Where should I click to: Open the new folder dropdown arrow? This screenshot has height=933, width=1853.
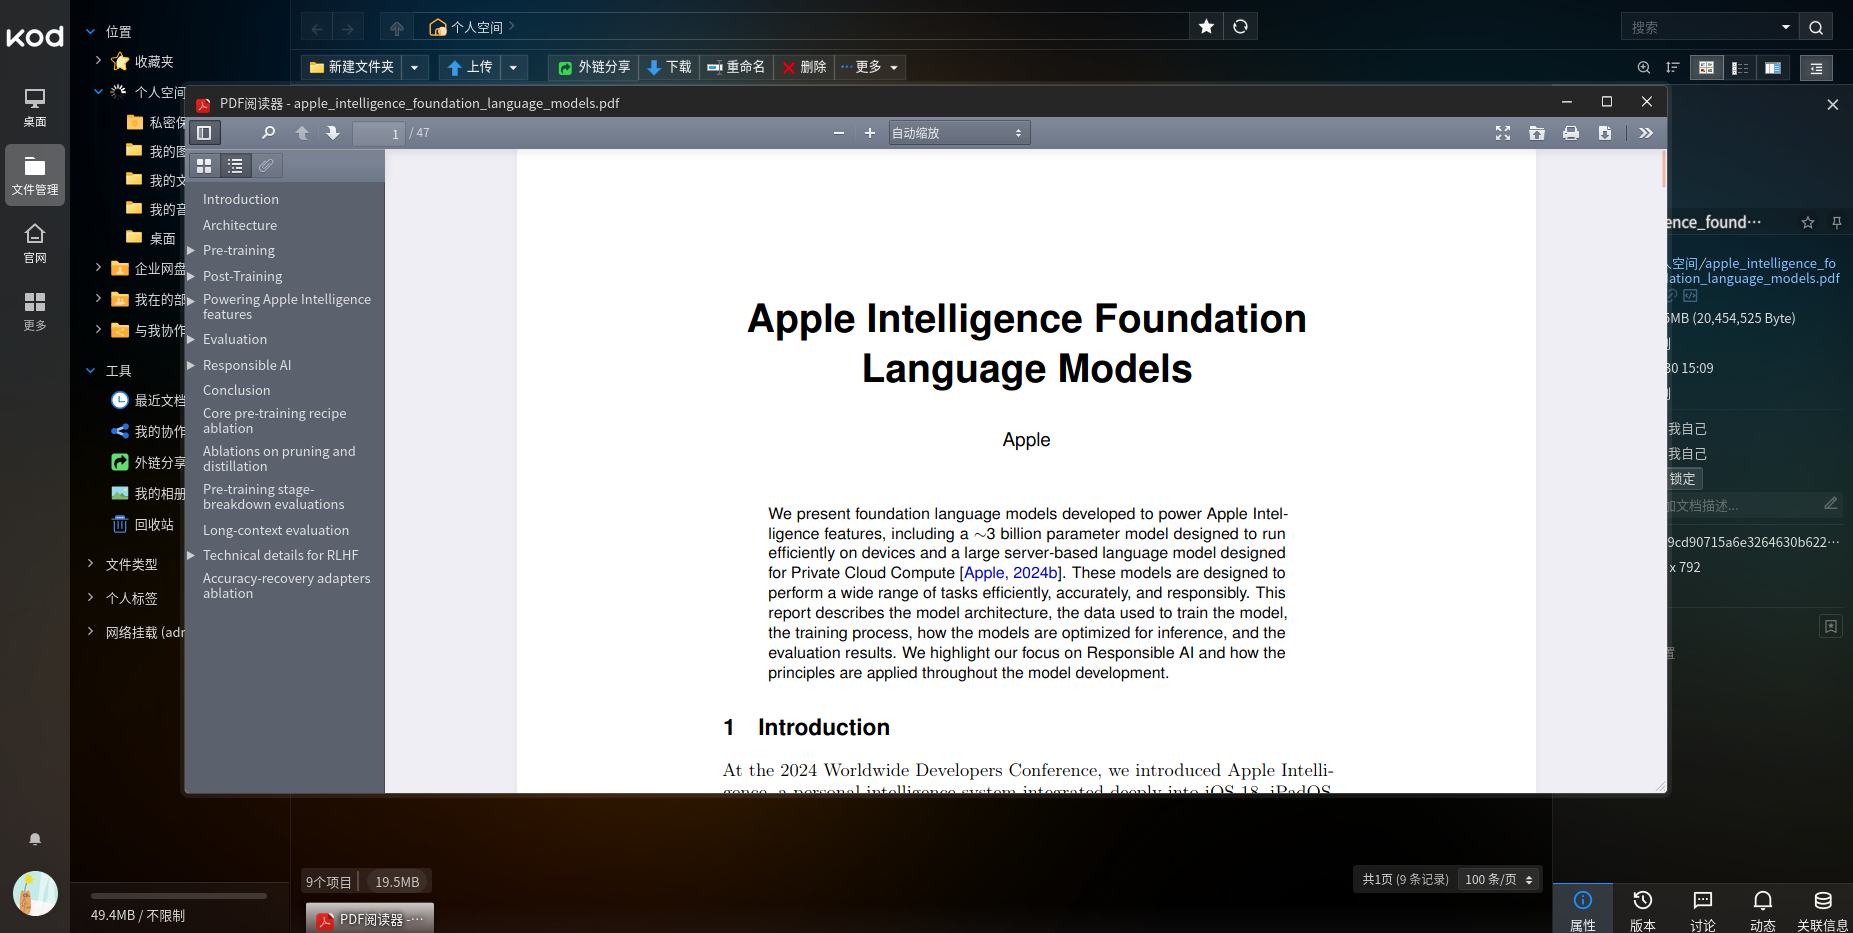(x=415, y=67)
